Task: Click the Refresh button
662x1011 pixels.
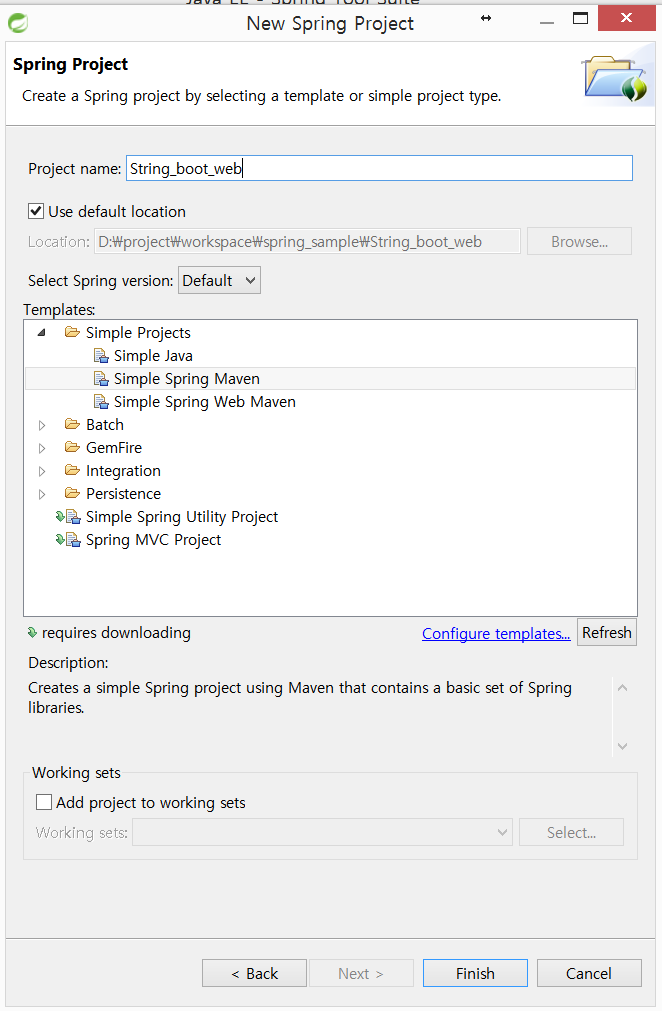Action: pyautogui.click(x=607, y=633)
